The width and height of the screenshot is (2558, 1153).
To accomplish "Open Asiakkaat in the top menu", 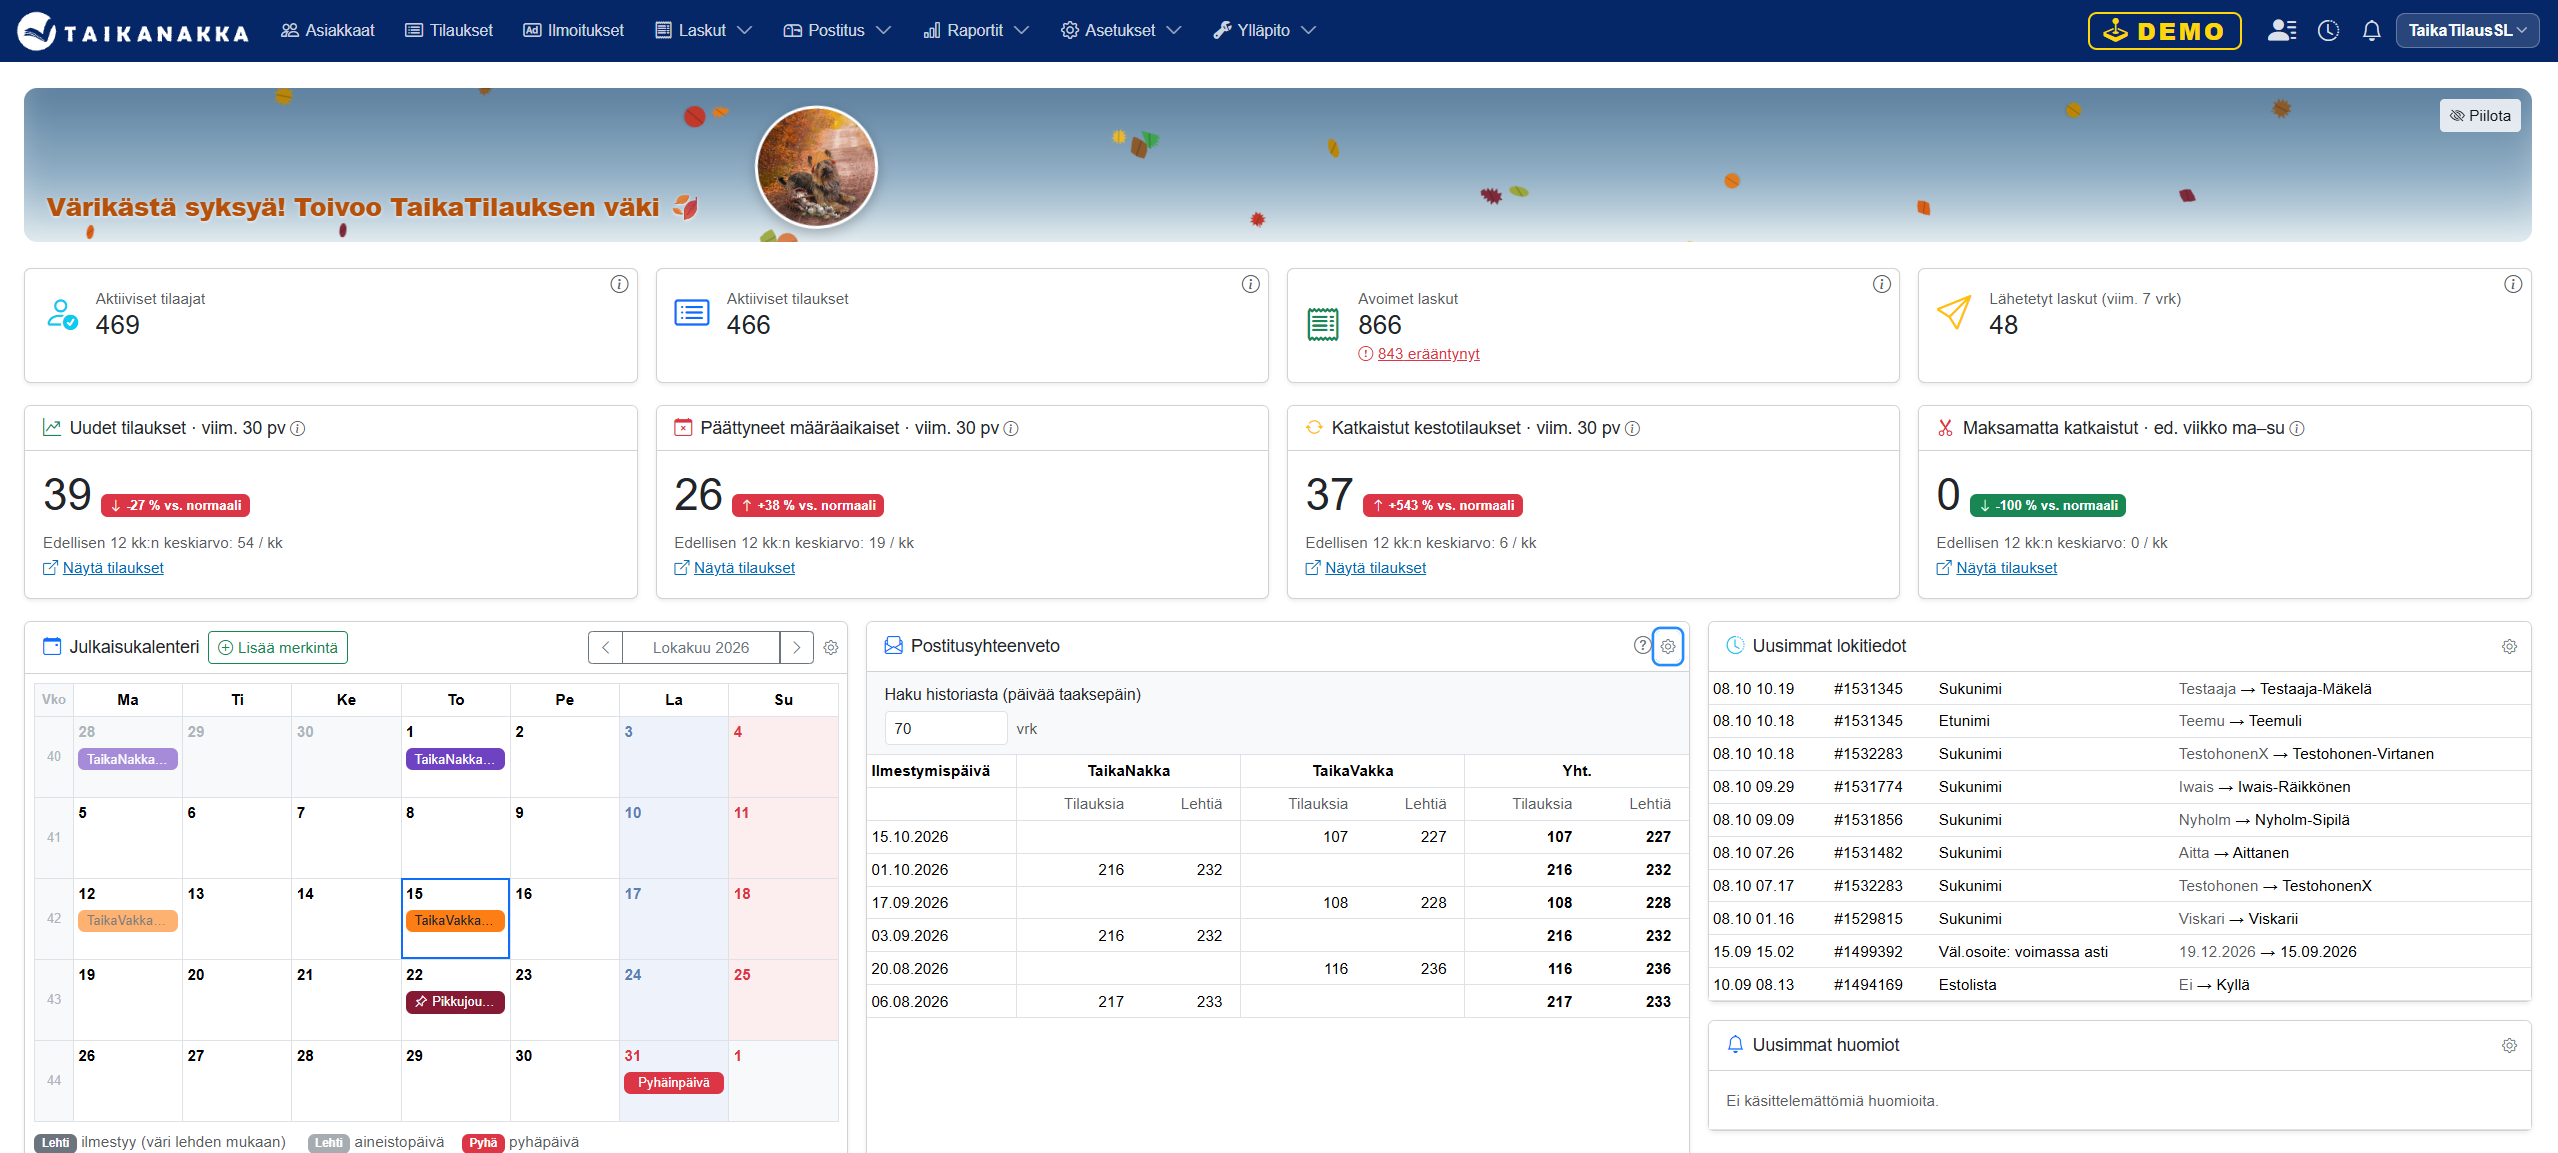I will [328, 31].
